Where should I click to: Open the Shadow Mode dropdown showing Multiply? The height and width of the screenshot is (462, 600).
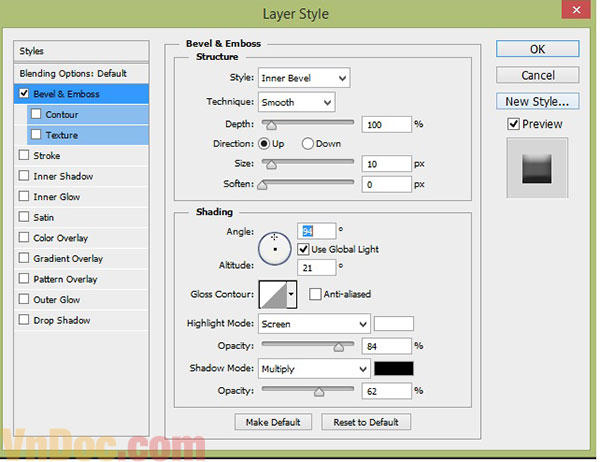(x=314, y=369)
